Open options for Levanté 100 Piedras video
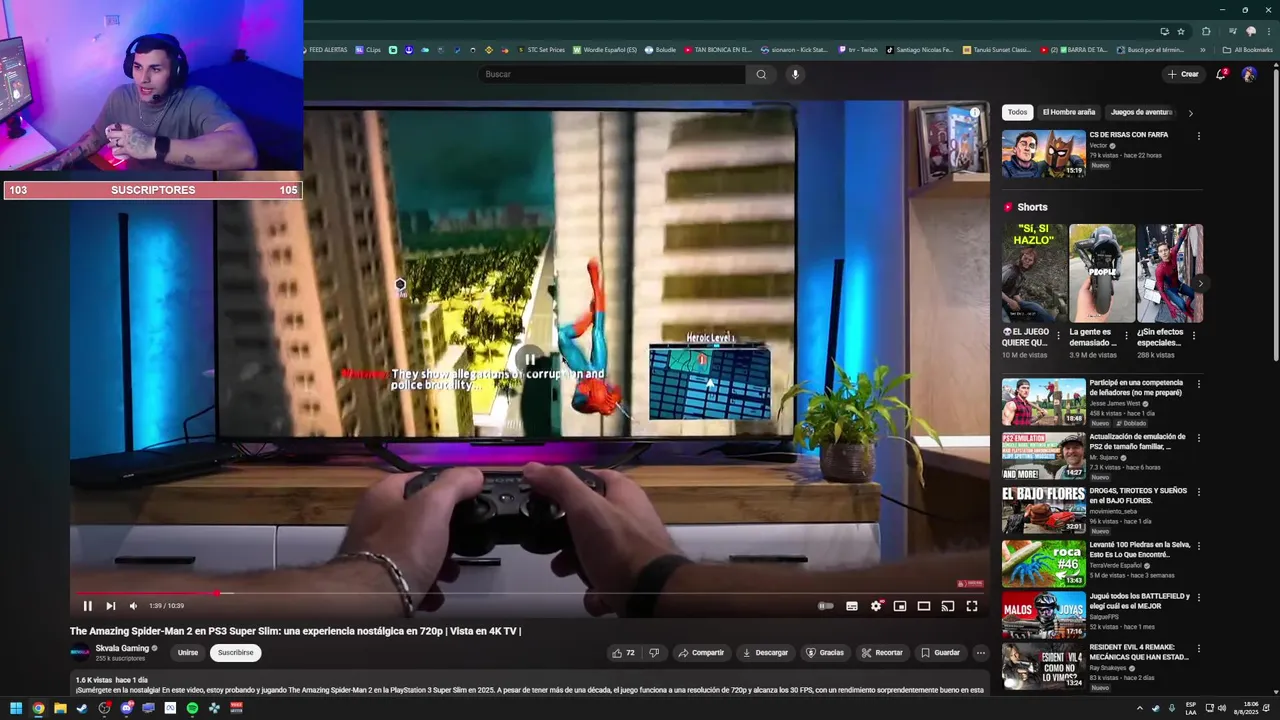The height and width of the screenshot is (720, 1280). [1199, 546]
